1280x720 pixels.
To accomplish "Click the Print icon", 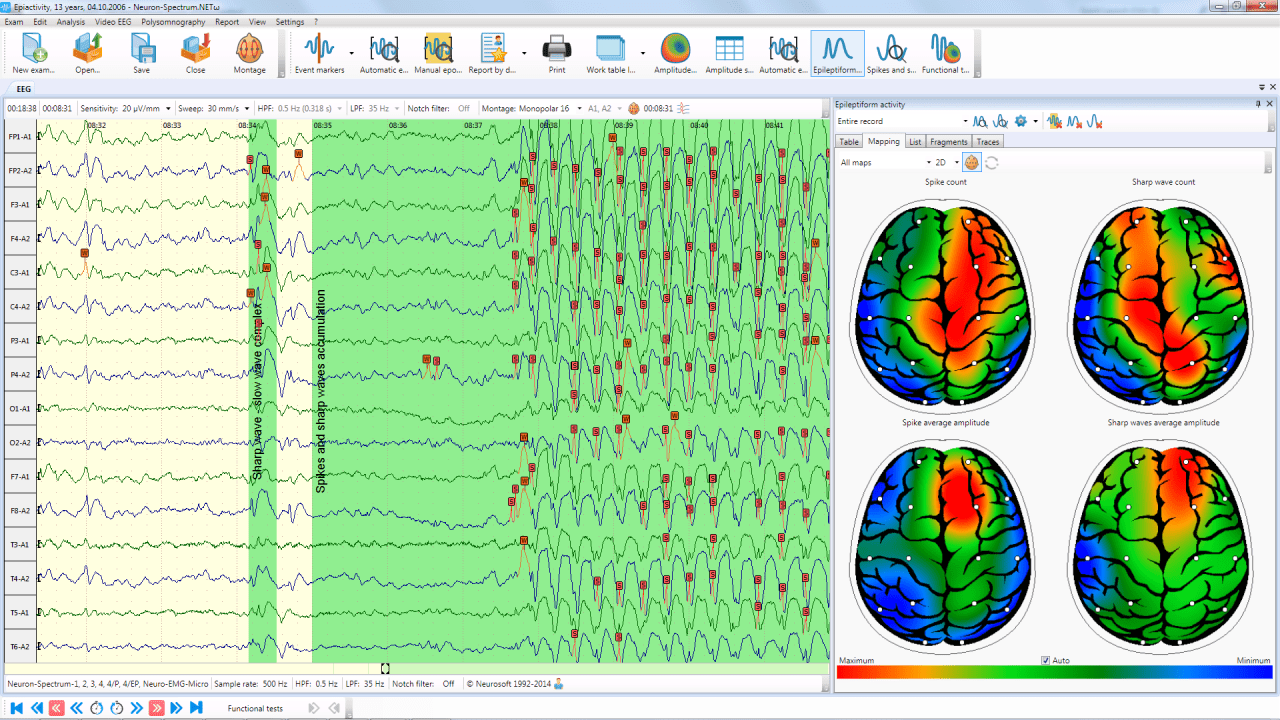I will pos(557,53).
